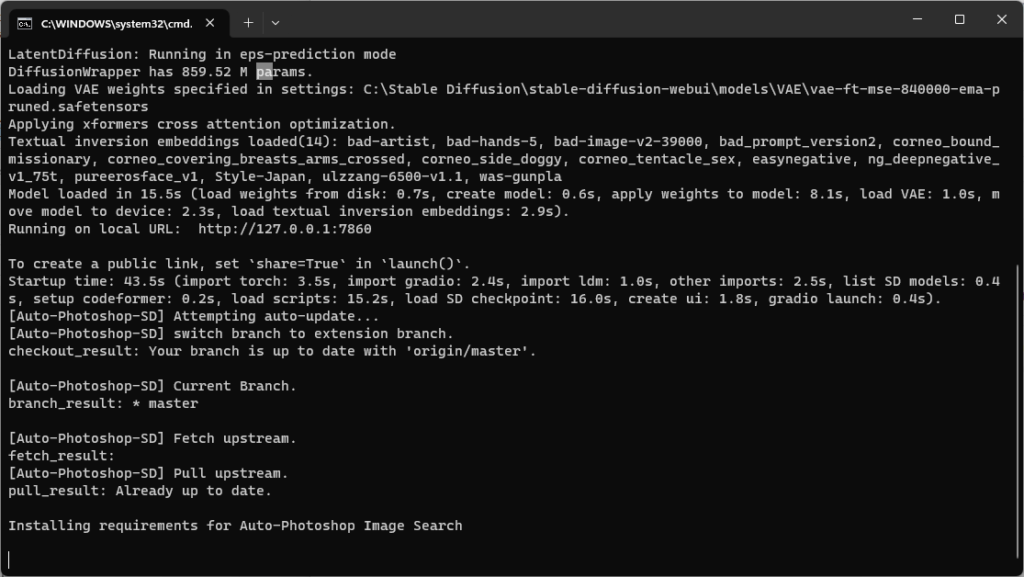Click 'LatentDiffusion: Running in eps-prediction mode' line
Screen dimensions: 1024x577
click(x=202, y=54)
